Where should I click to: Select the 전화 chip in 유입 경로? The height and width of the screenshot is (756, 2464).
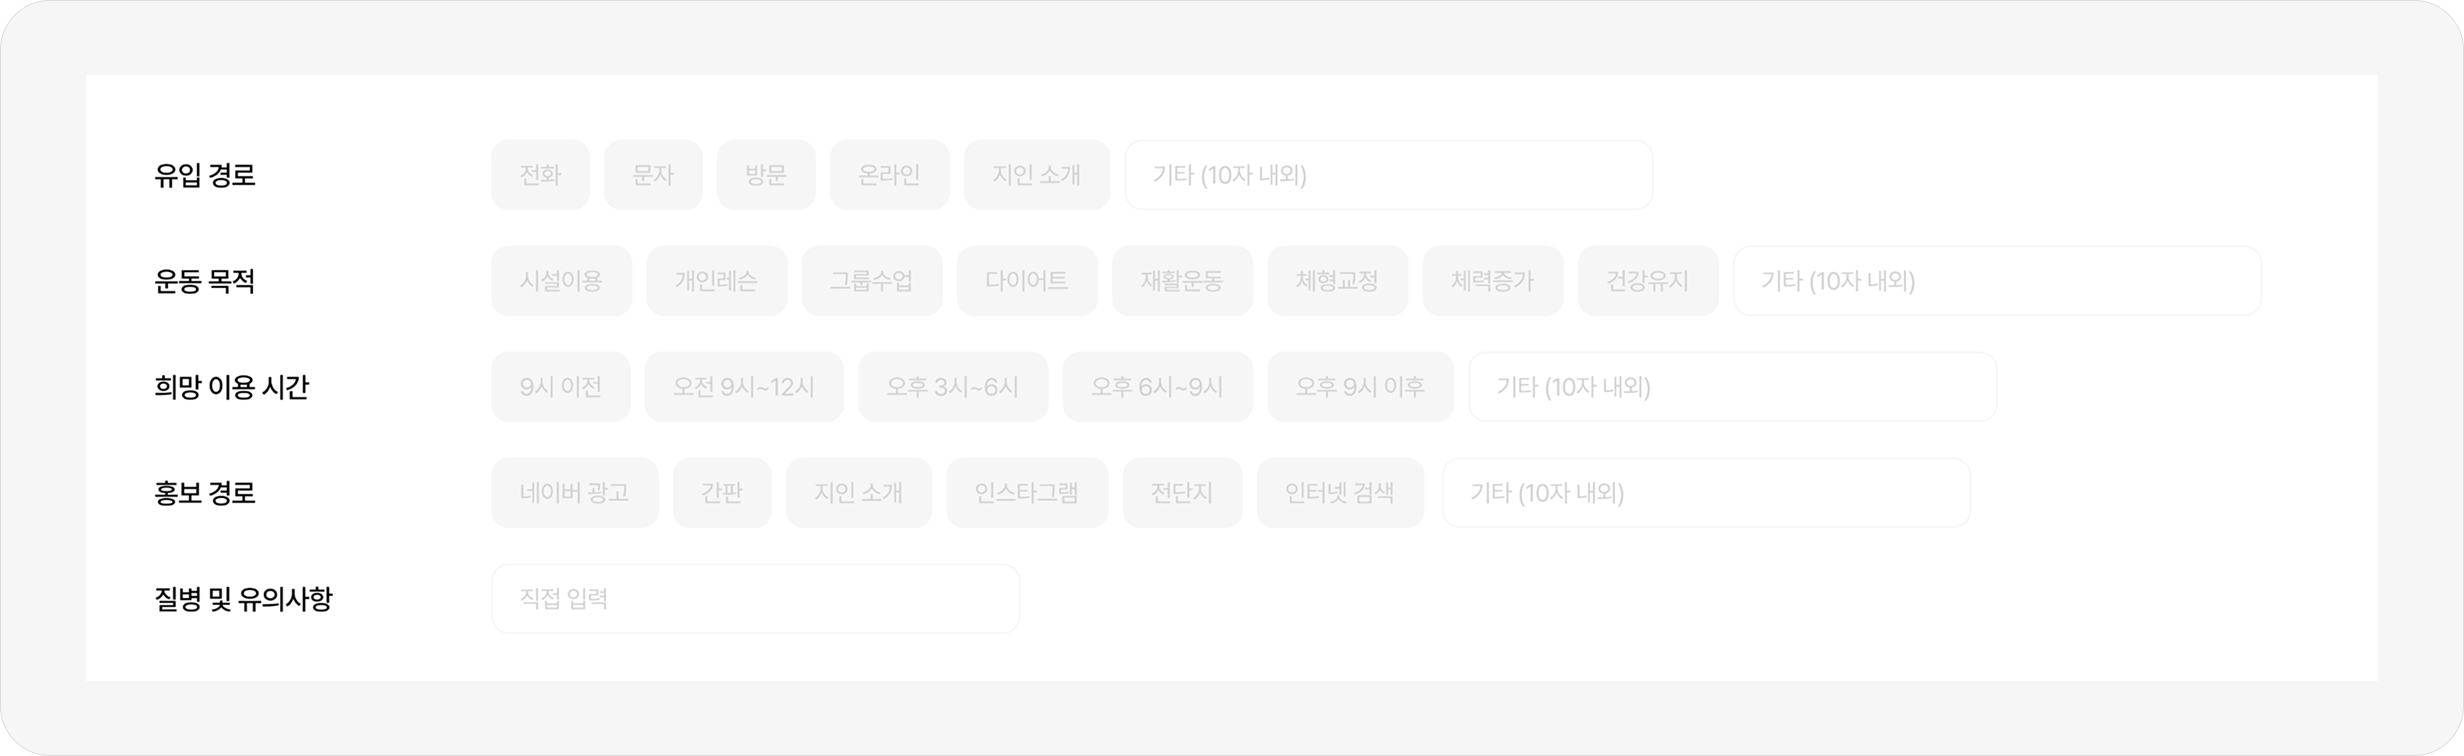[x=540, y=175]
